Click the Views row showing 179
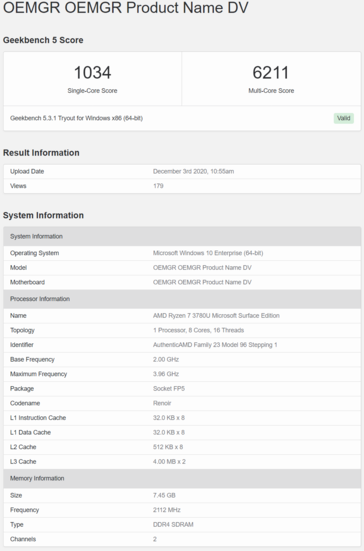The width and height of the screenshot is (364, 551). pos(182,186)
